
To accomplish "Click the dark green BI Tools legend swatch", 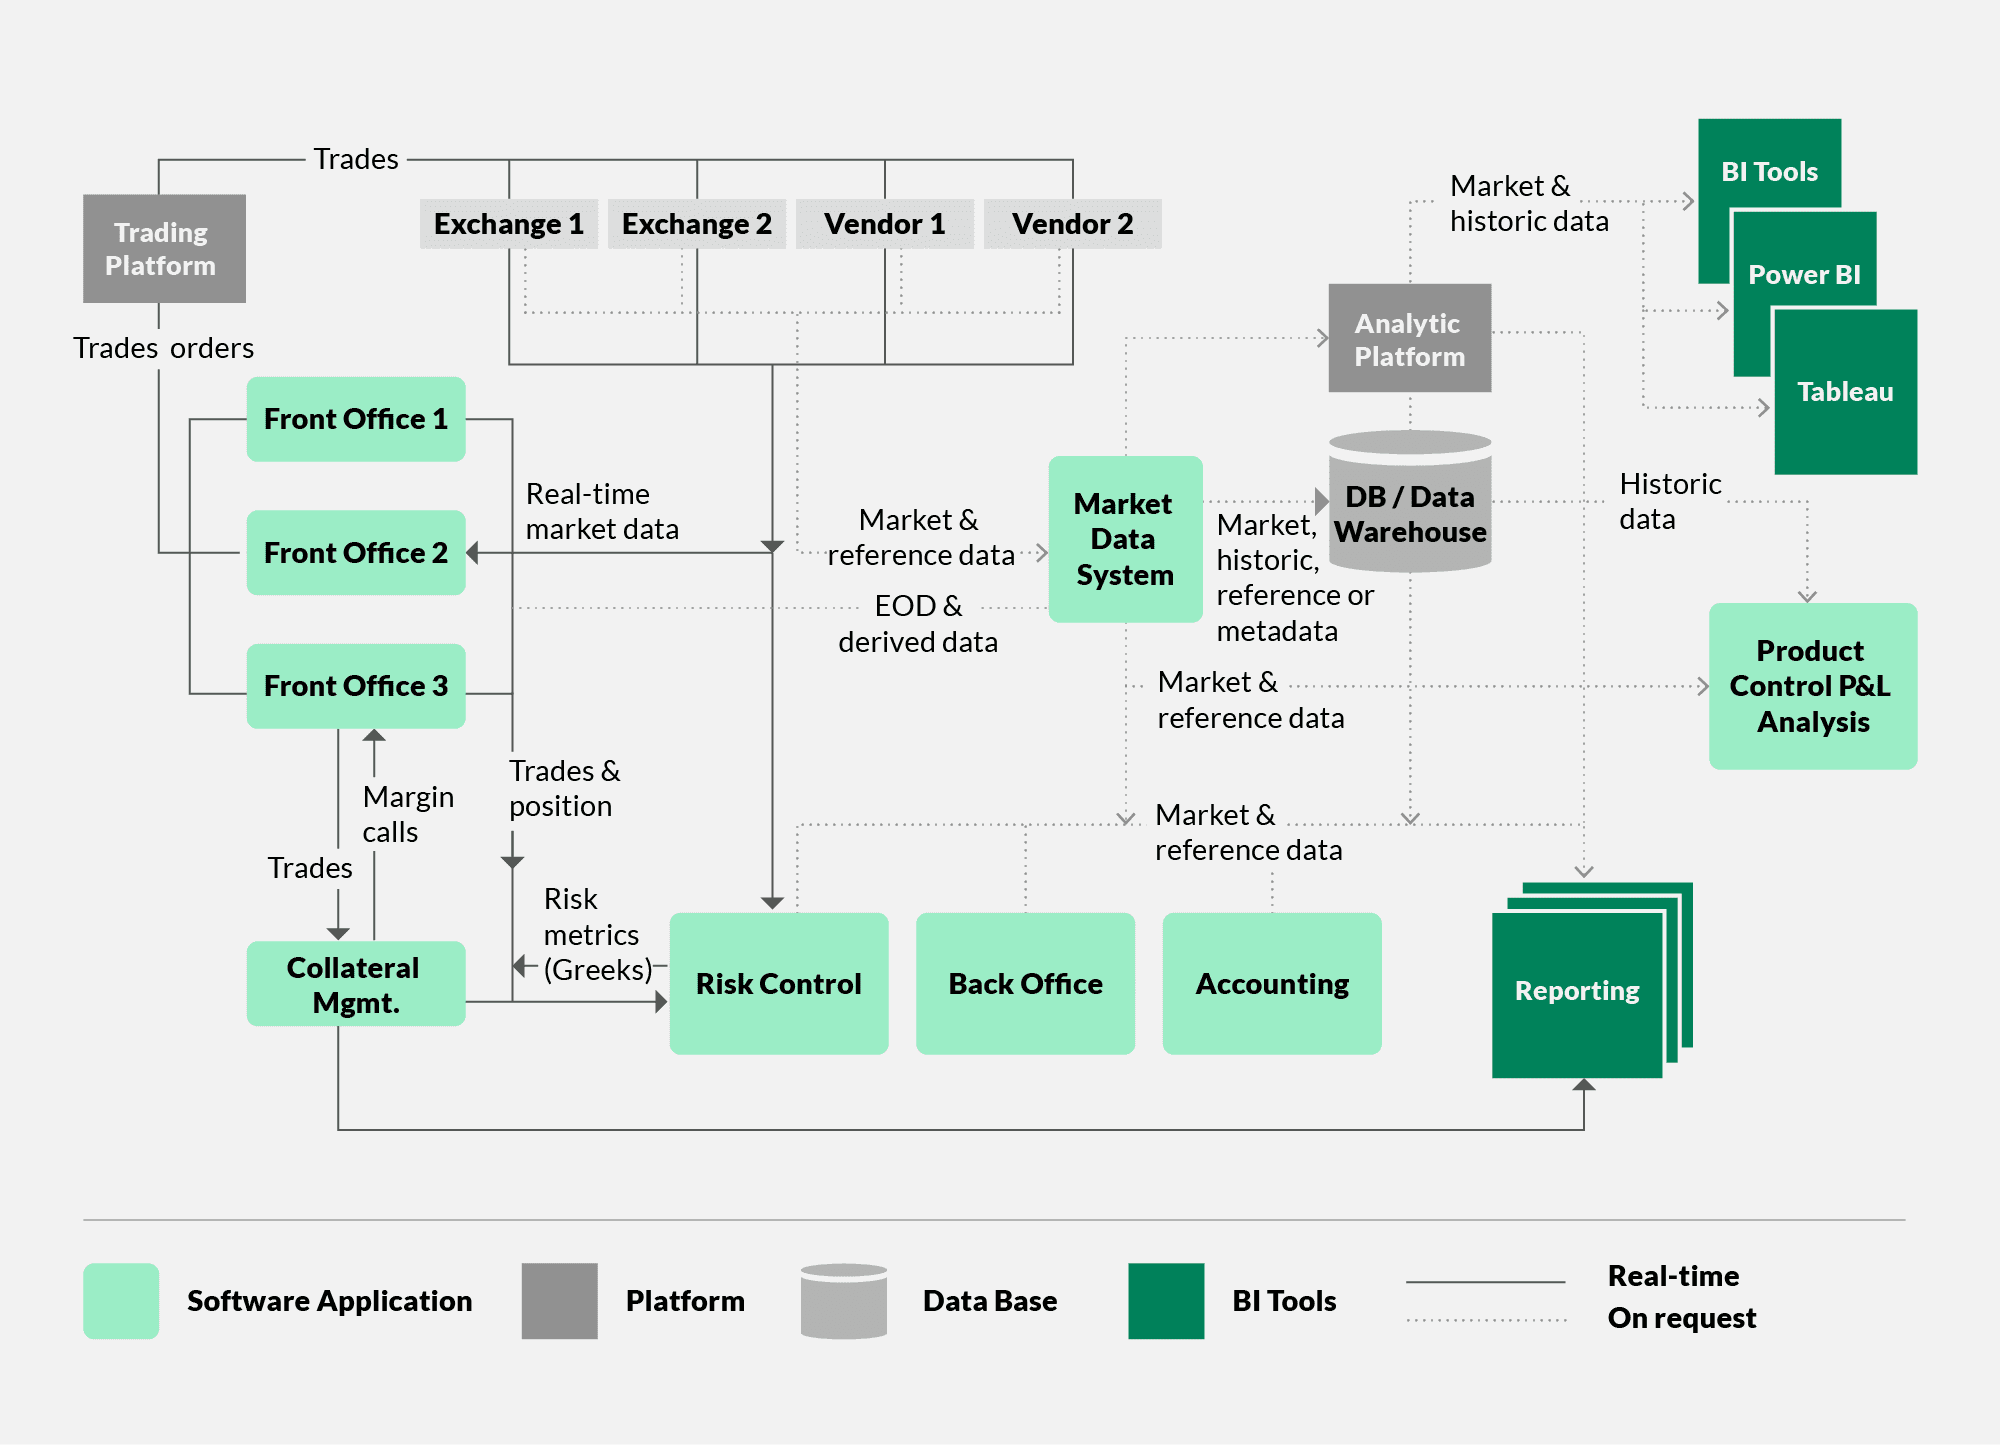I will pos(1165,1300).
